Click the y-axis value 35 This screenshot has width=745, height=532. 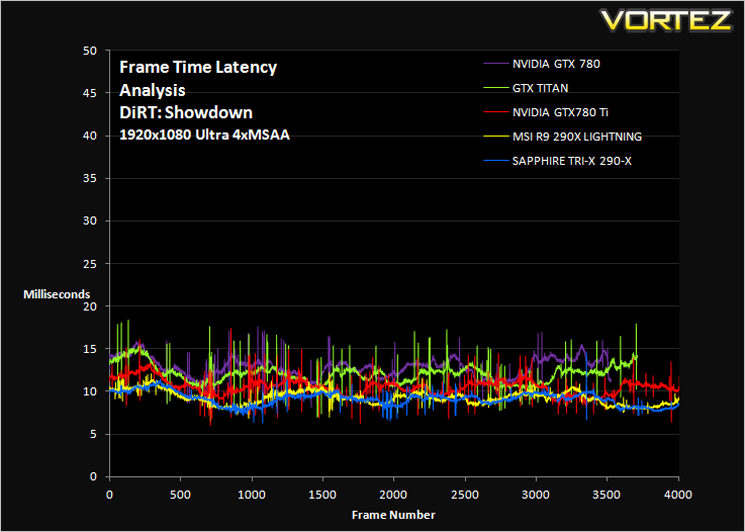[90, 179]
